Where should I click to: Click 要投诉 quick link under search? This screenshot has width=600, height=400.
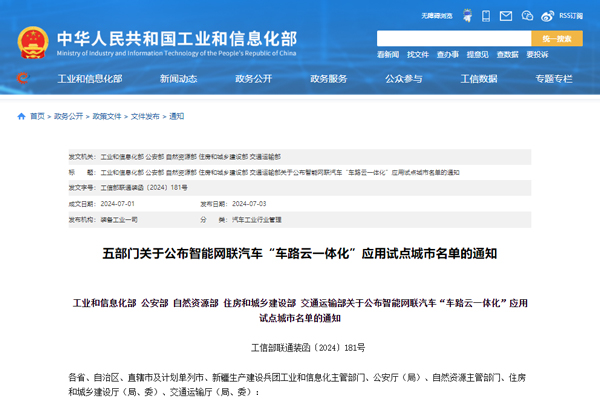[x=537, y=55]
